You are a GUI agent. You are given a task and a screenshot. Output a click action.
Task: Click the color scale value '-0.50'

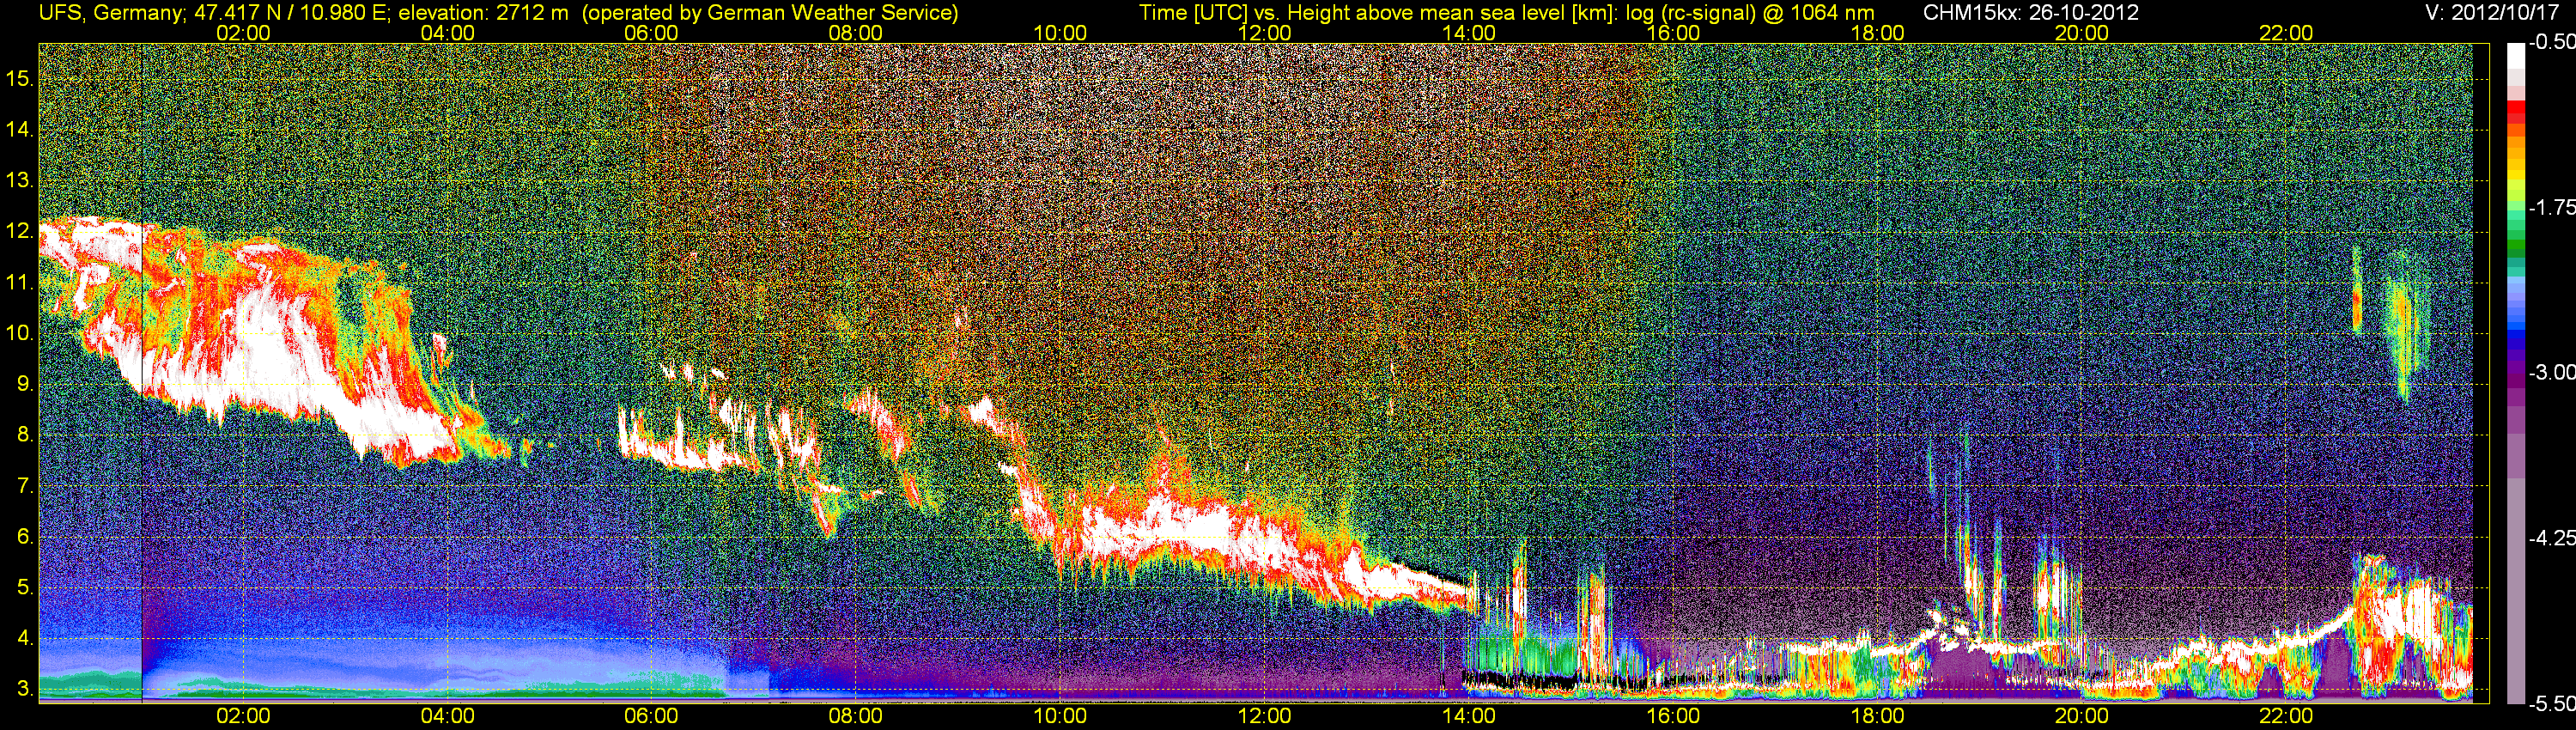(x=2551, y=43)
